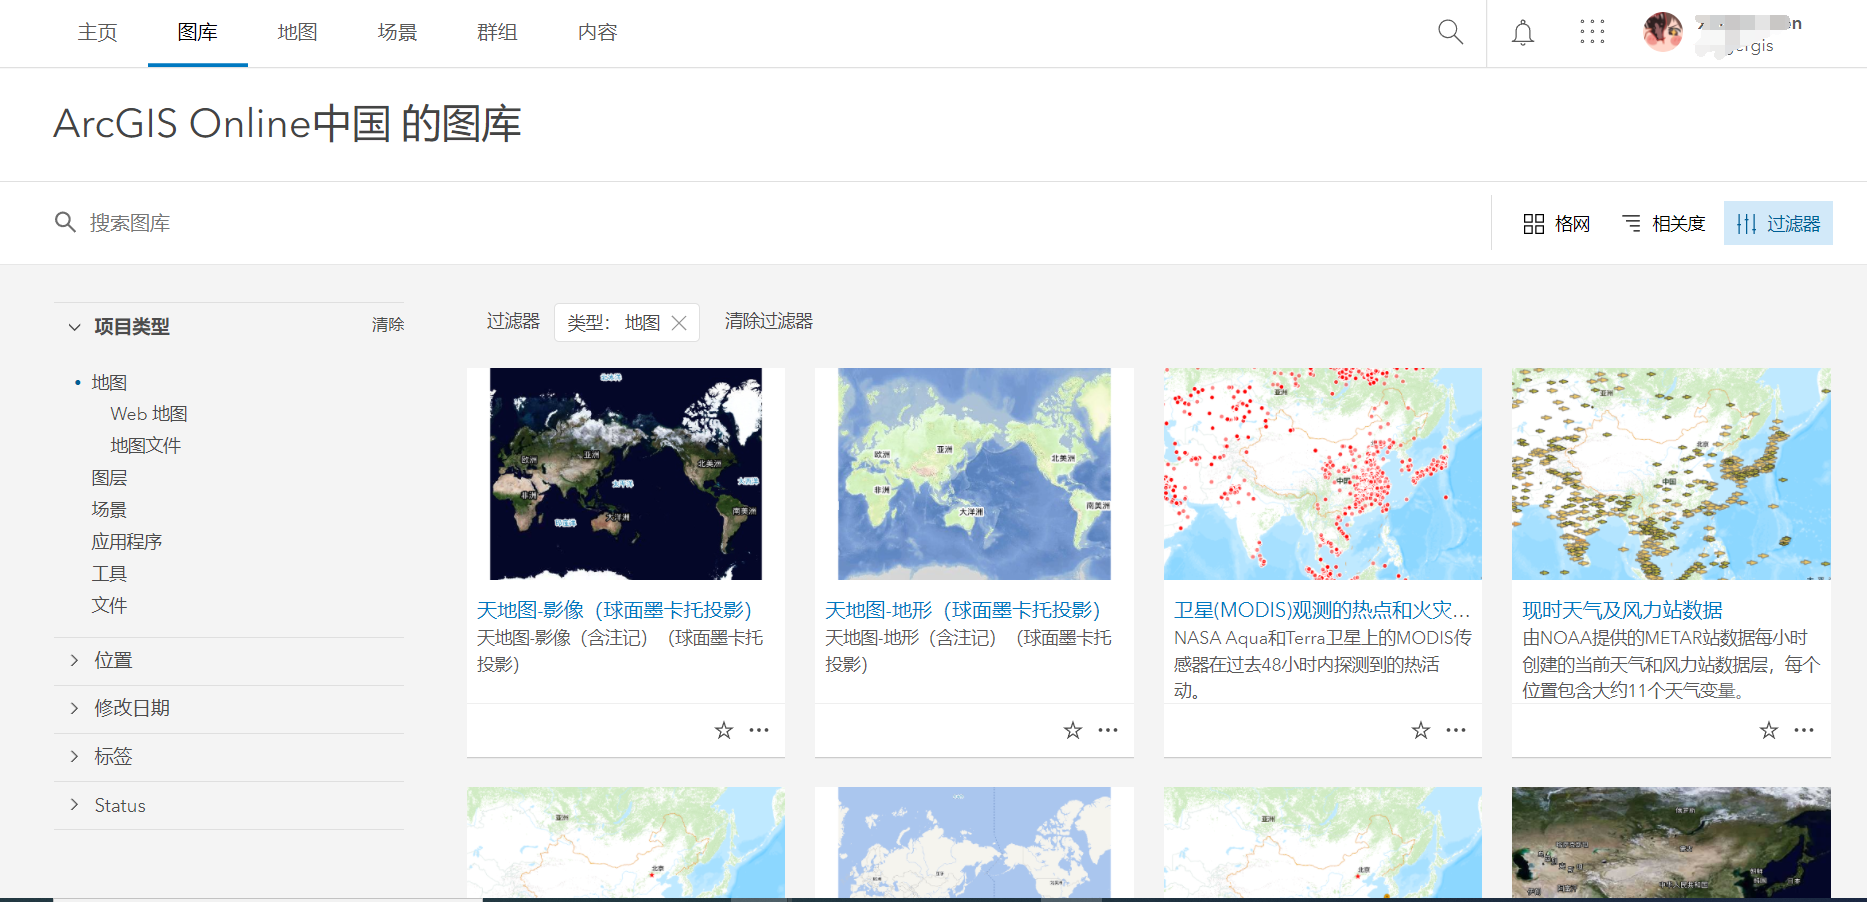This screenshot has height=902, width=1867.
Task: Select 地图 item type filter
Action: (x=109, y=383)
